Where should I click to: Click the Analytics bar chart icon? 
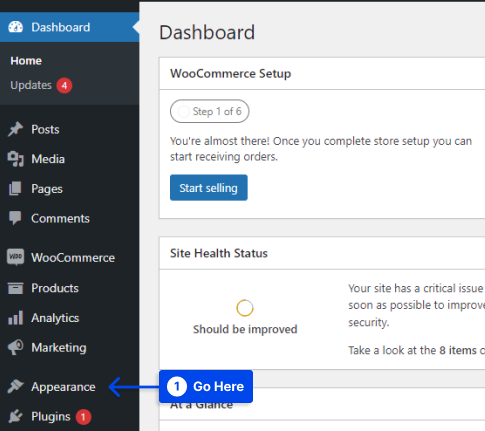15,318
